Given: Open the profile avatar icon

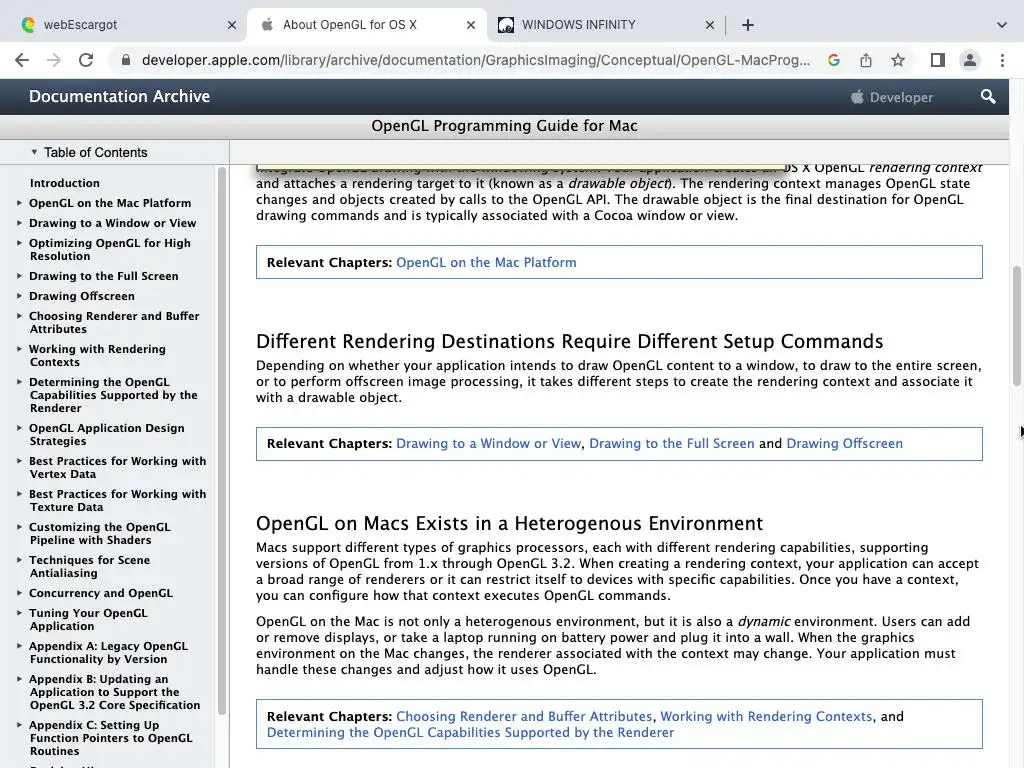Looking at the screenshot, I should point(970,60).
